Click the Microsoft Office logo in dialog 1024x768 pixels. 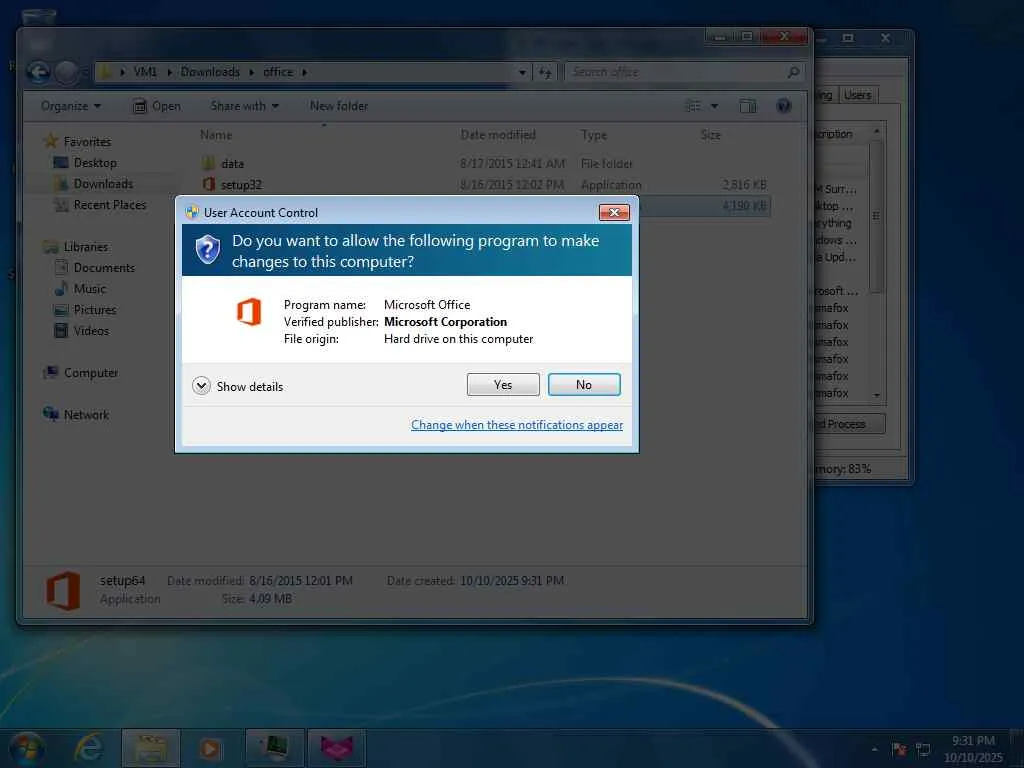tap(249, 312)
